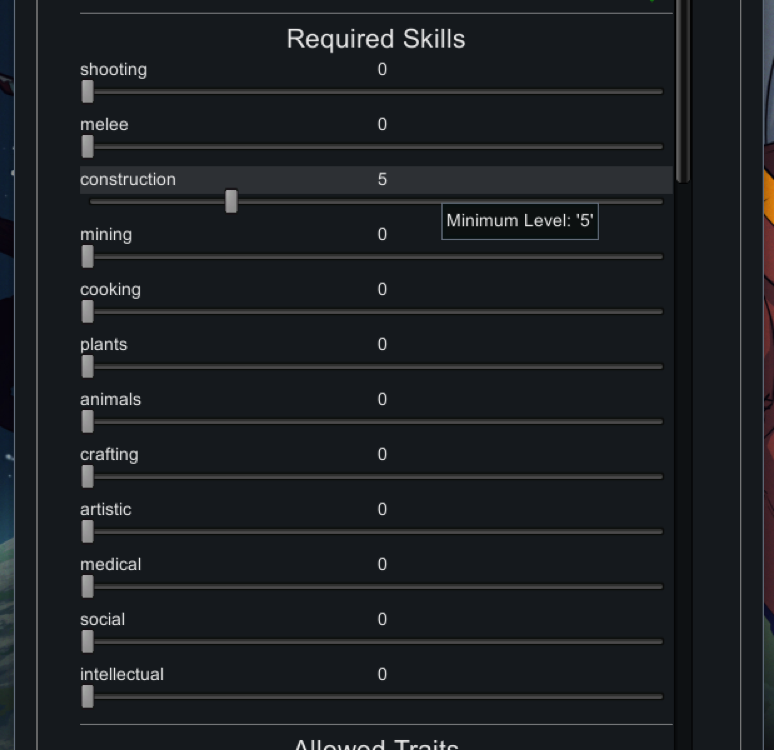Click the highlighted construction skill row
Screen dimensions: 774x750
tap(300, 180)
